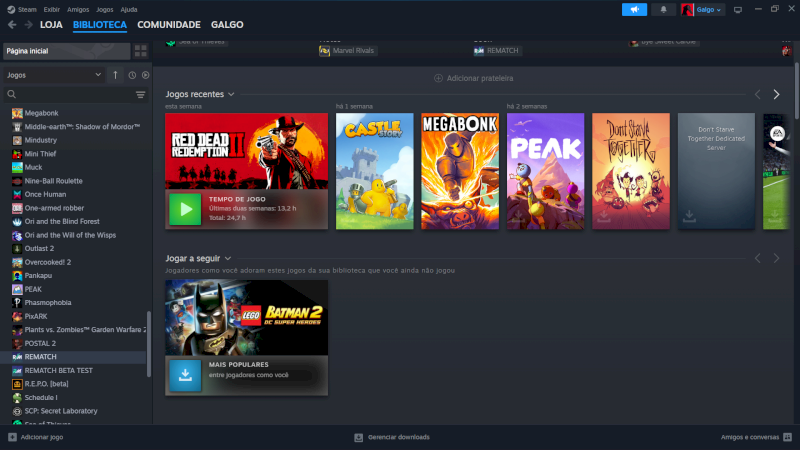Click the blue download button for LEGO Batman 2

pyautogui.click(x=185, y=373)
